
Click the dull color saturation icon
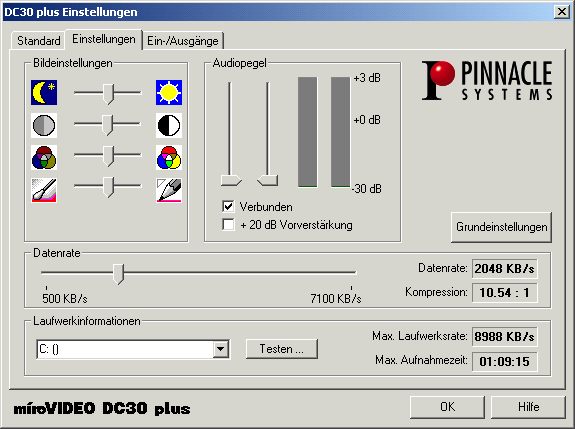tap(44, 157)
